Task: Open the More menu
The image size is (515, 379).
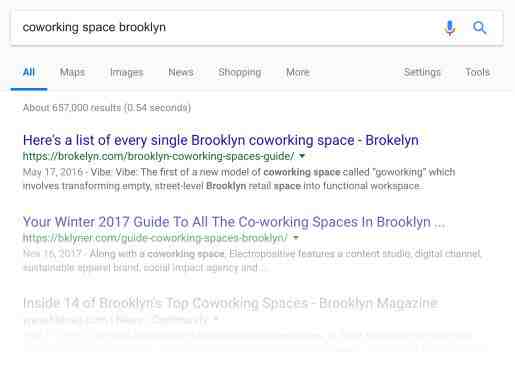Action: coord(298,72)
